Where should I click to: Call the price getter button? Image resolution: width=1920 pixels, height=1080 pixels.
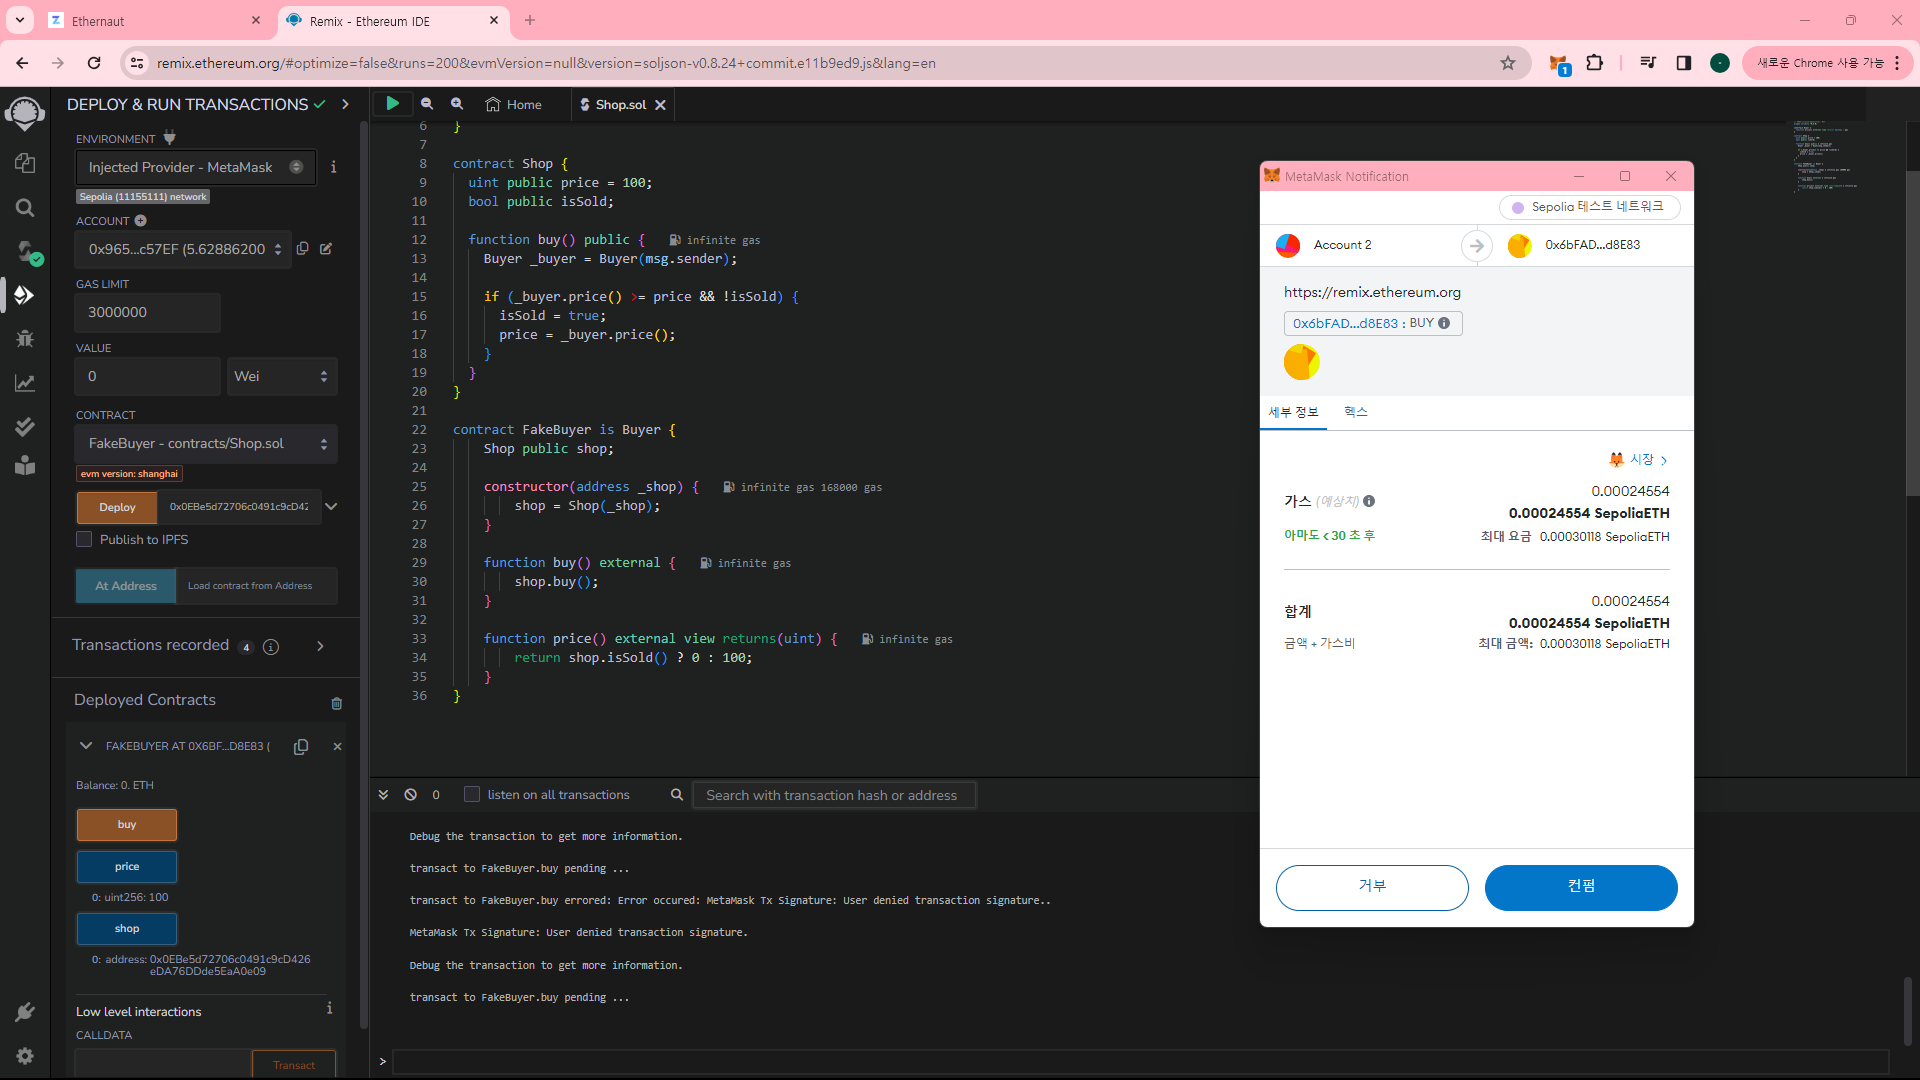(127, 867)
